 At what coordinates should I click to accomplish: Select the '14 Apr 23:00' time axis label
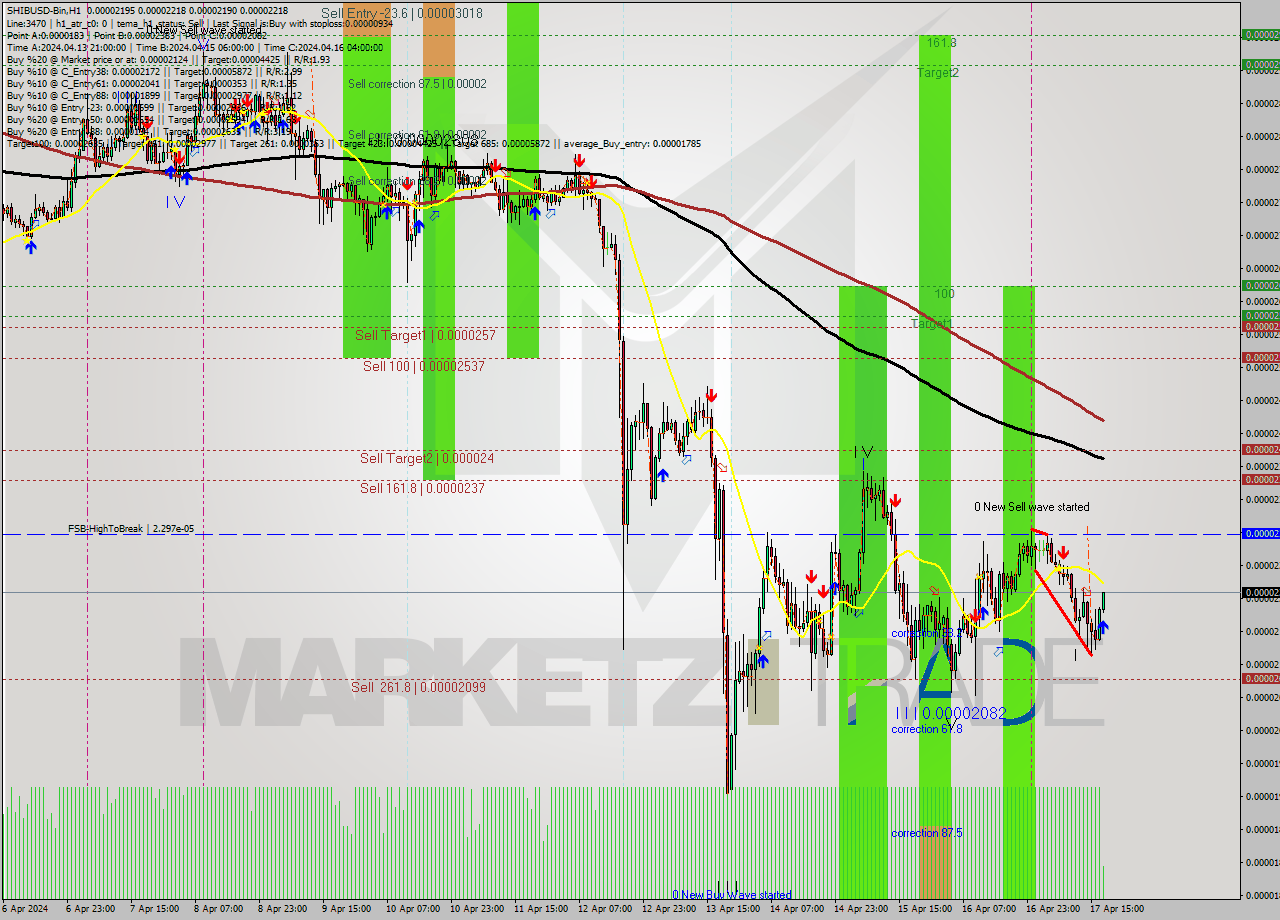(x=860, y=909)
